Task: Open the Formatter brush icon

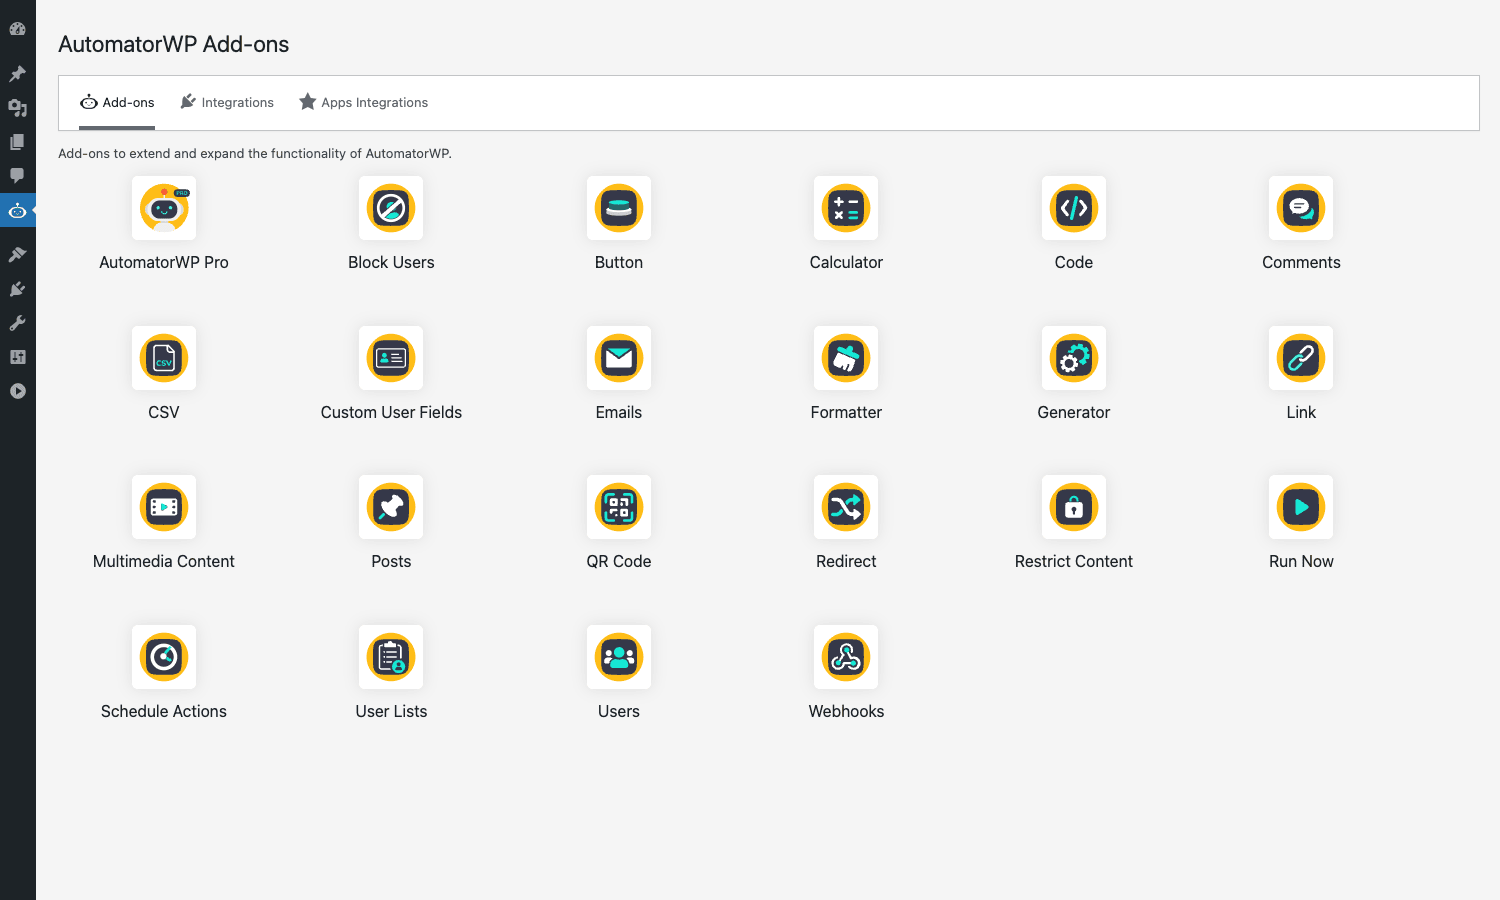Action: [846, 358]
